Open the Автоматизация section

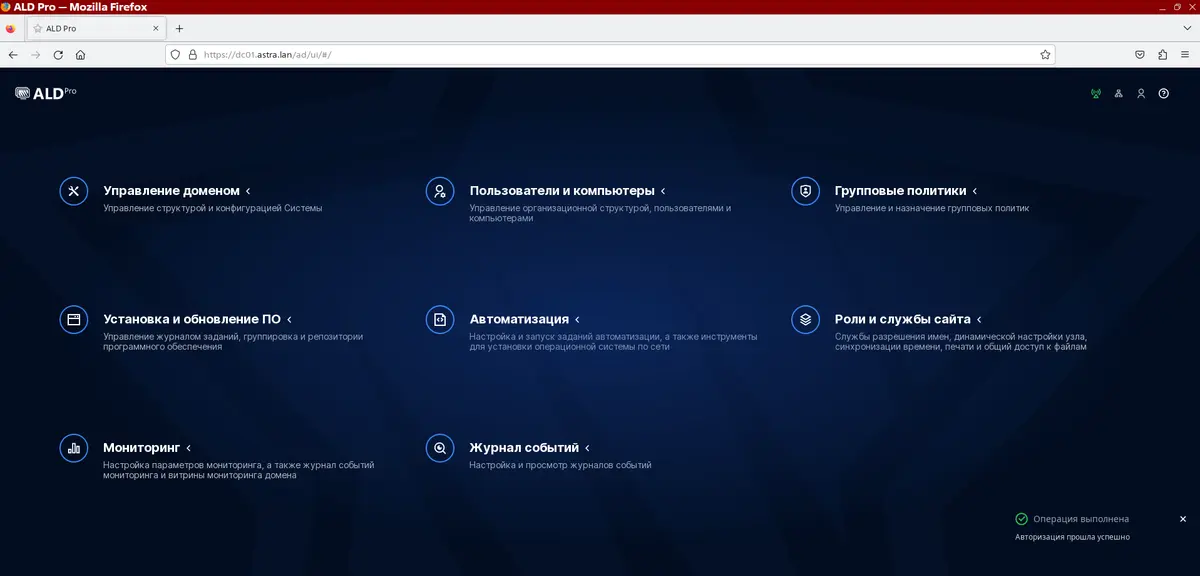coord(519,319)
